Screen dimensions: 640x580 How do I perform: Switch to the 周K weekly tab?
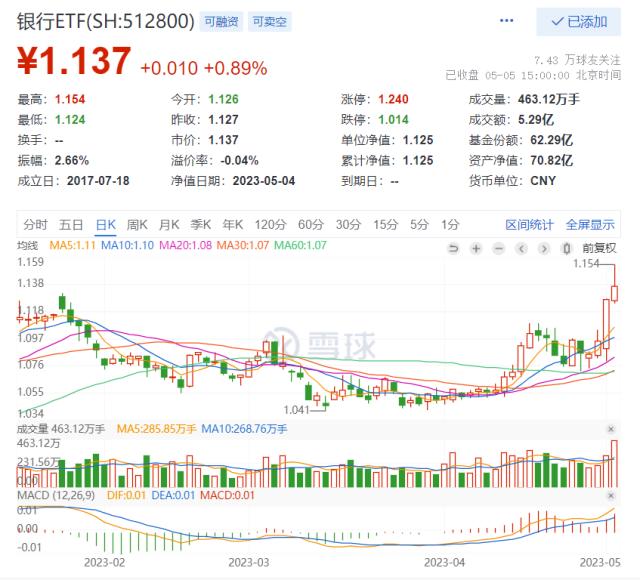pyautogui.click(x=137, y=224)
